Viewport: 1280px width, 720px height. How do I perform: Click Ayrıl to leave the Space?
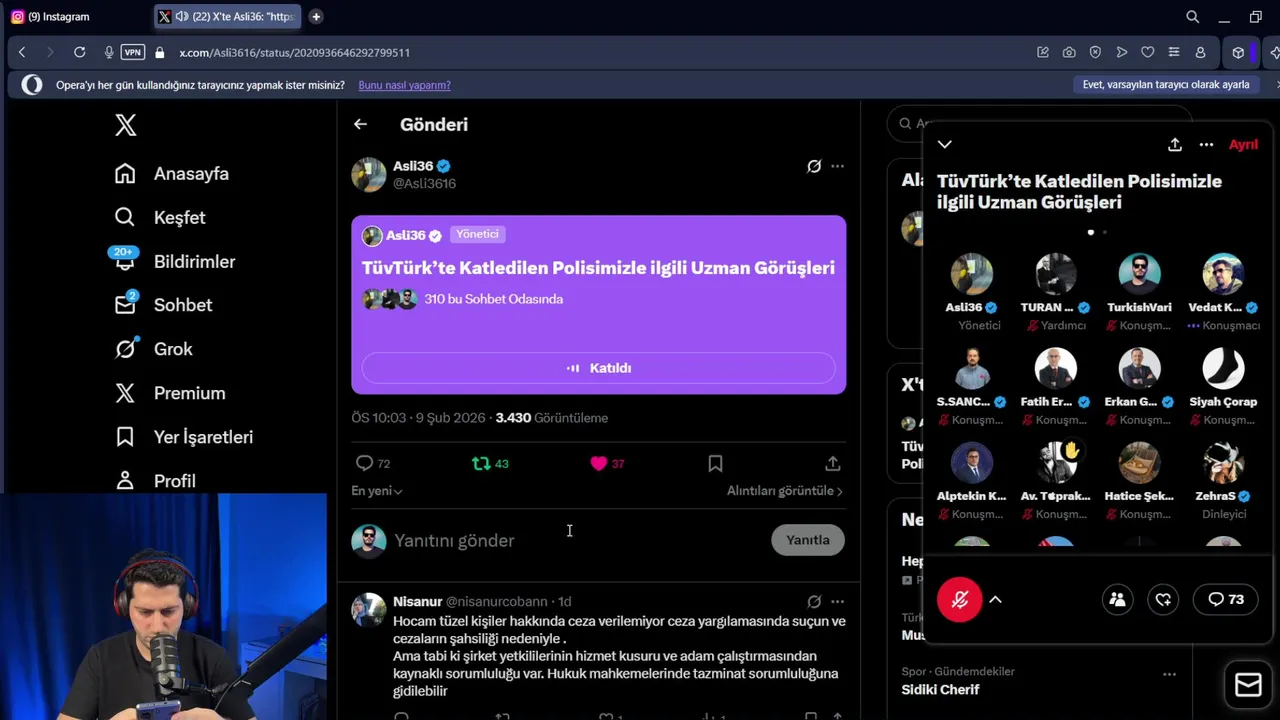pyautogui.click(x=1243, y=144)
